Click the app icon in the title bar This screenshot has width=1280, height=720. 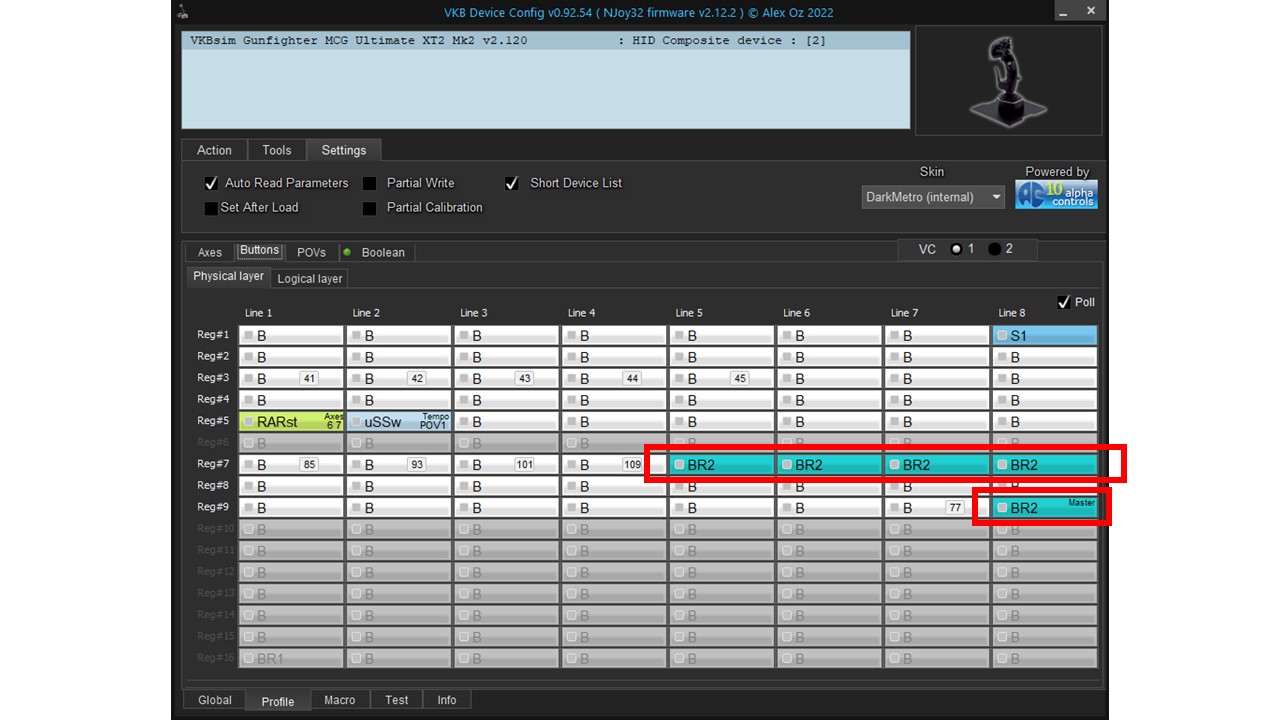pos(183,12)
